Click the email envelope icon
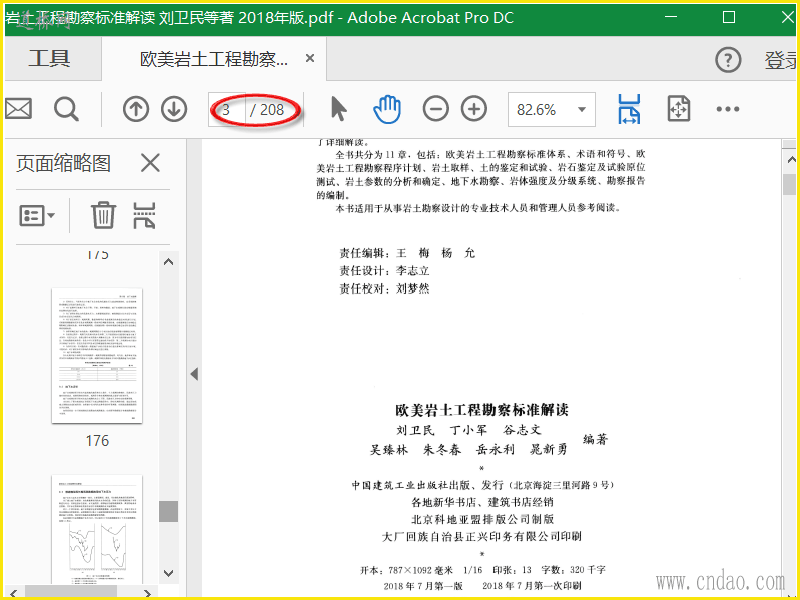Screen dimensions: 800x600 pos(18,109)
